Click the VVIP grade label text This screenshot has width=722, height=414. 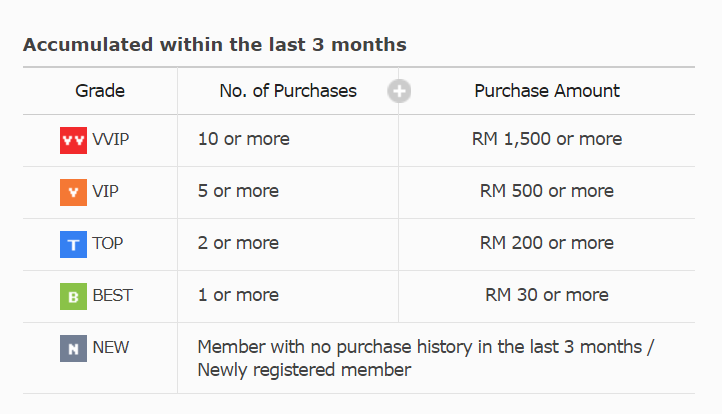click(111, 139)
